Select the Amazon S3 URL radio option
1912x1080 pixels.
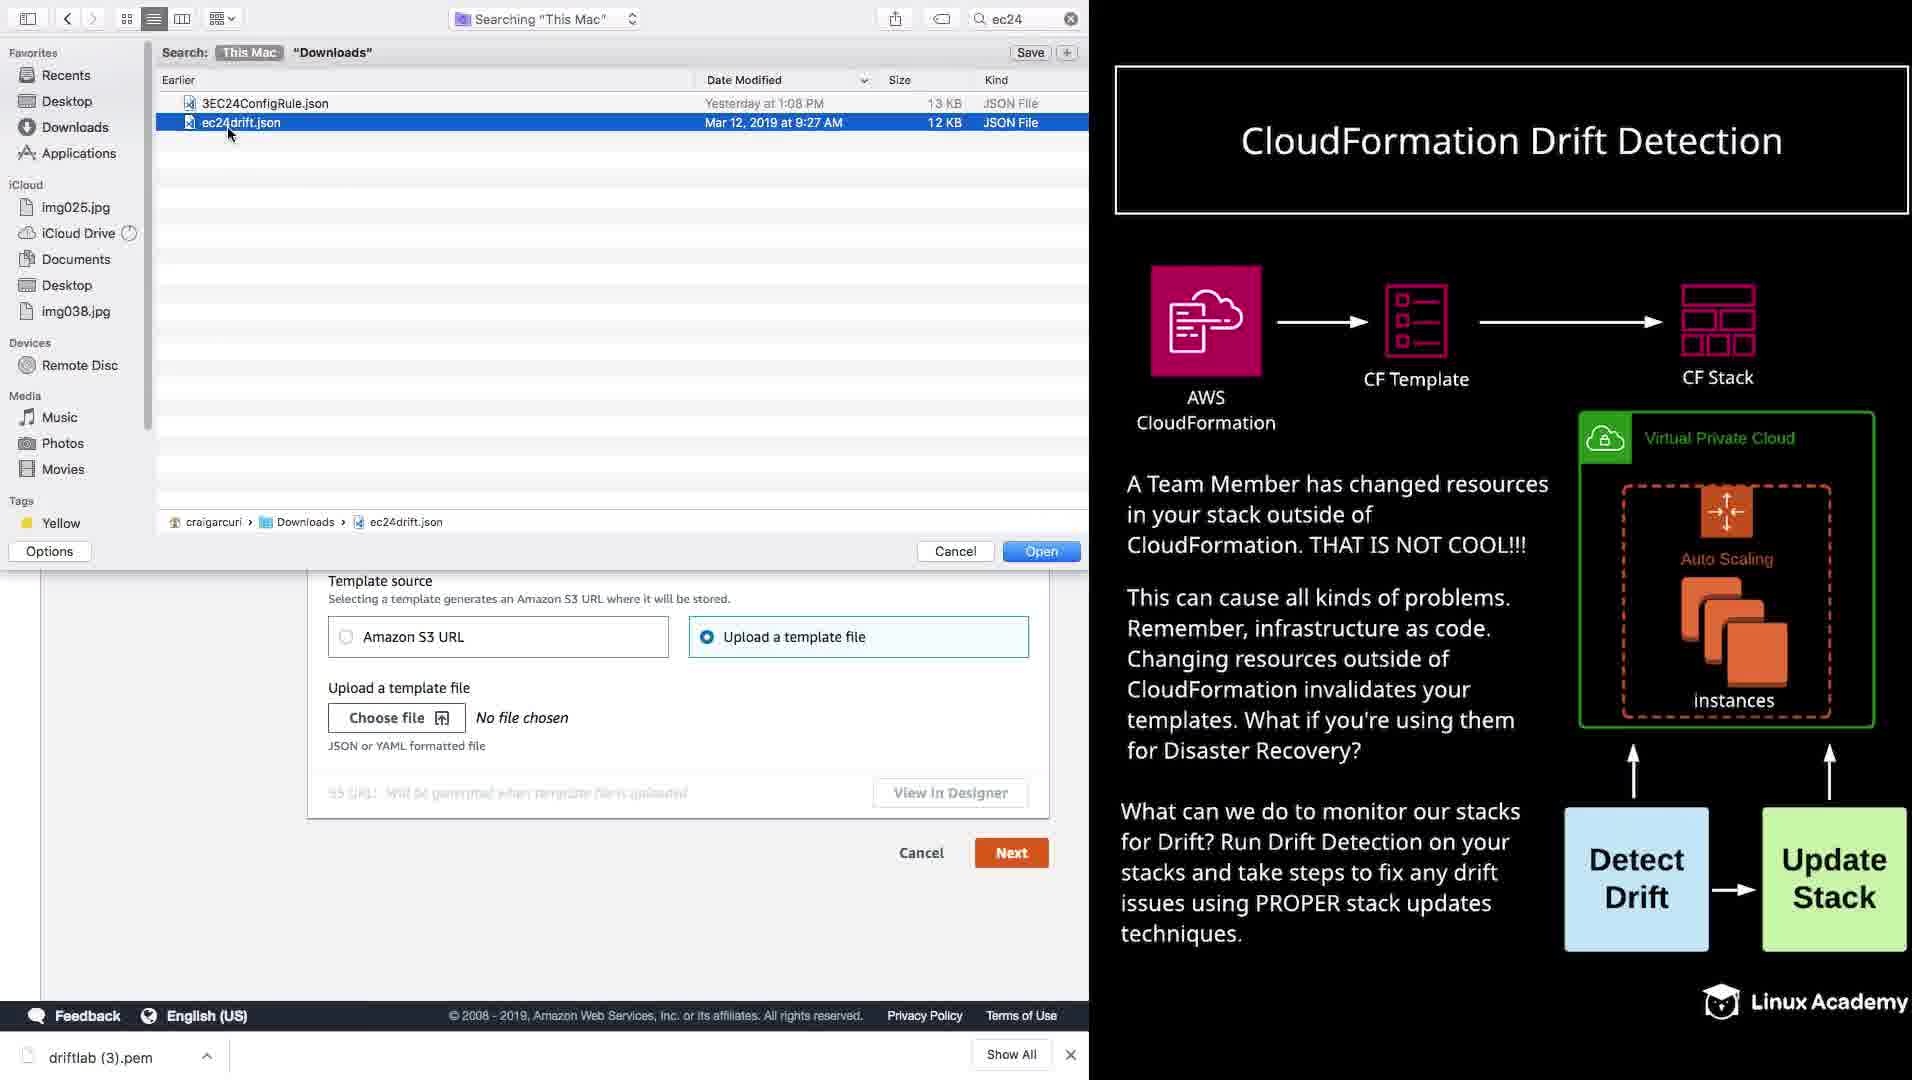[498, 637]
